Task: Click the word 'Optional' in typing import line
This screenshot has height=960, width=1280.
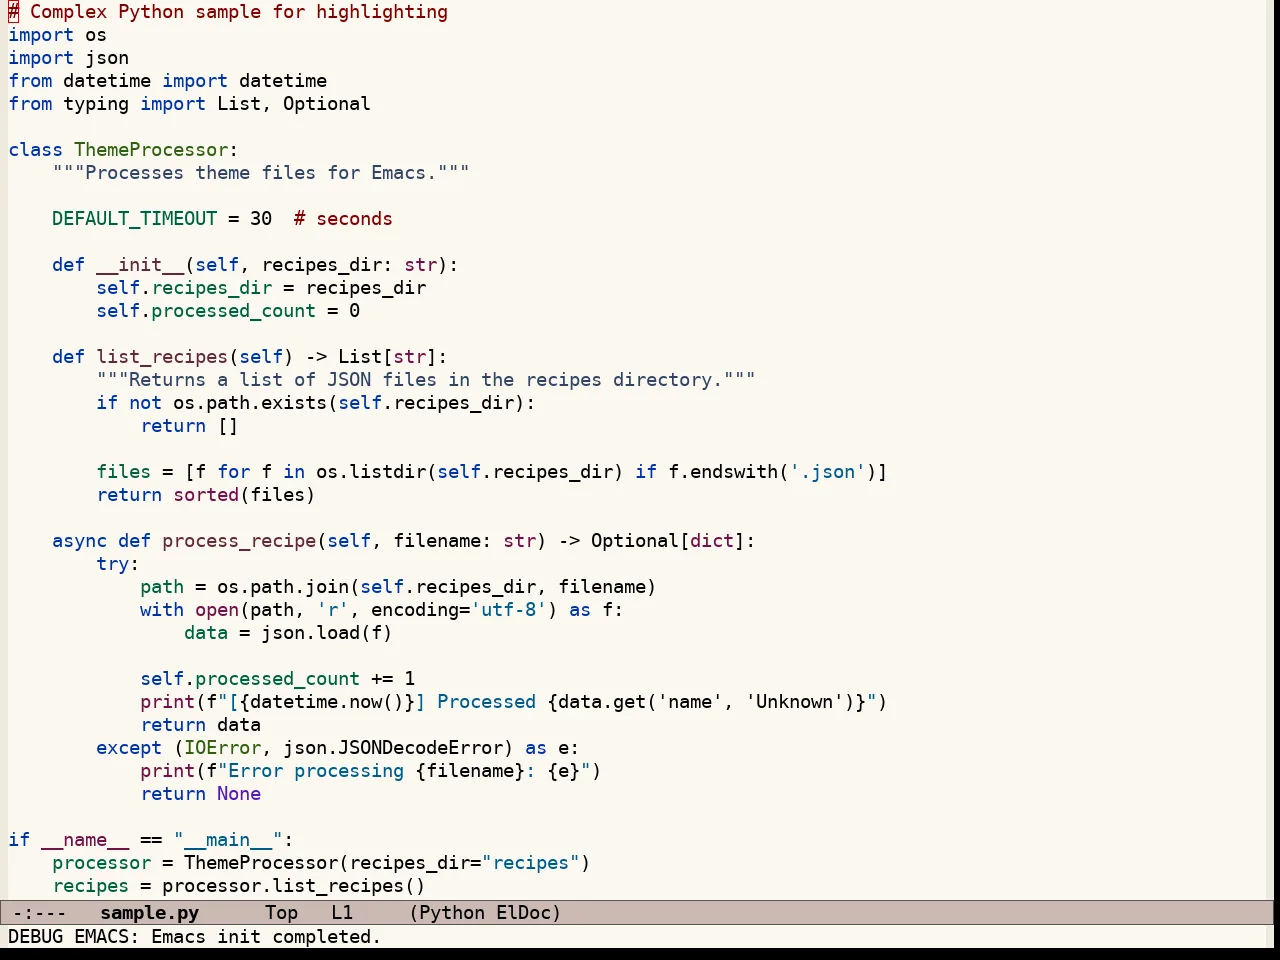Action: click(327, 104)
